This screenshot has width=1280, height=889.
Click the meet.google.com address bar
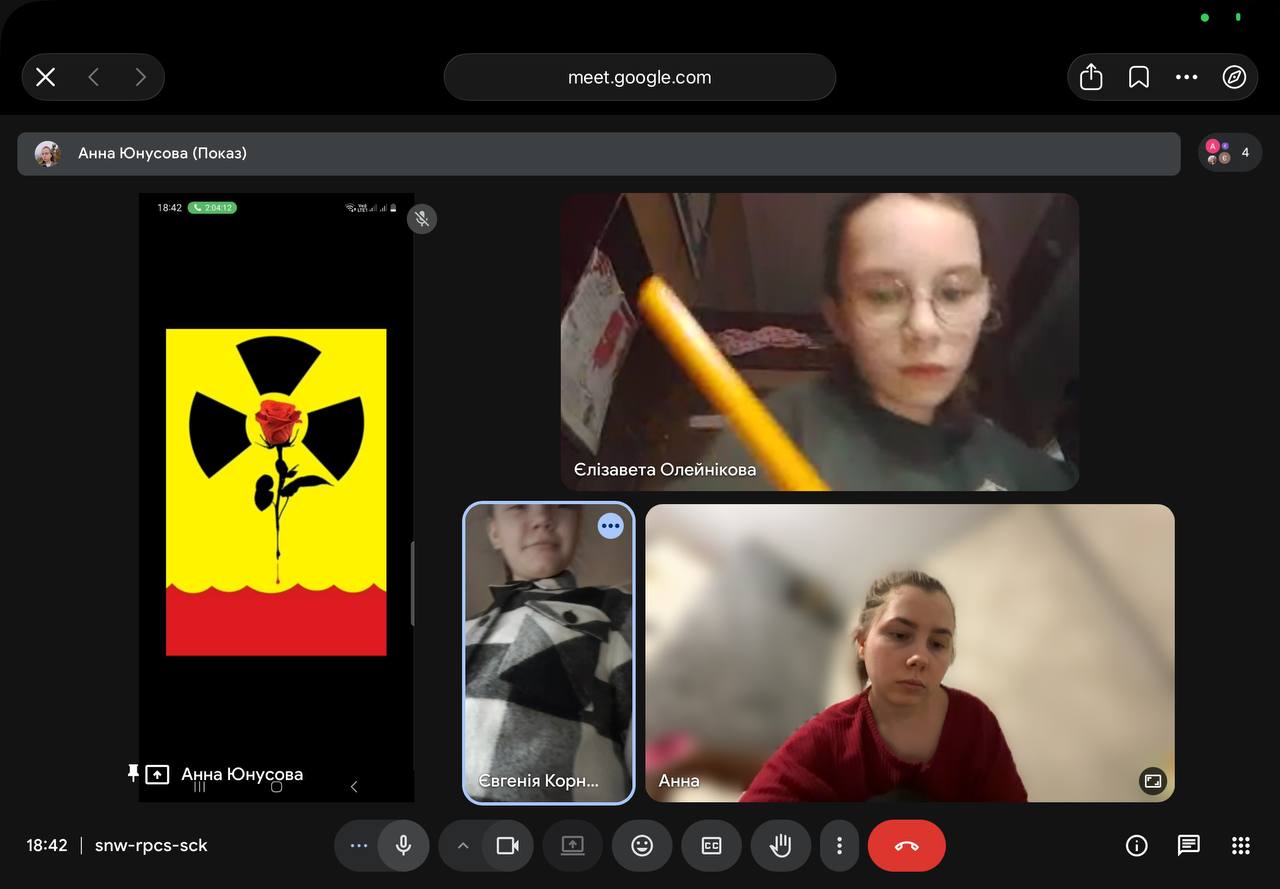point(639,77)
